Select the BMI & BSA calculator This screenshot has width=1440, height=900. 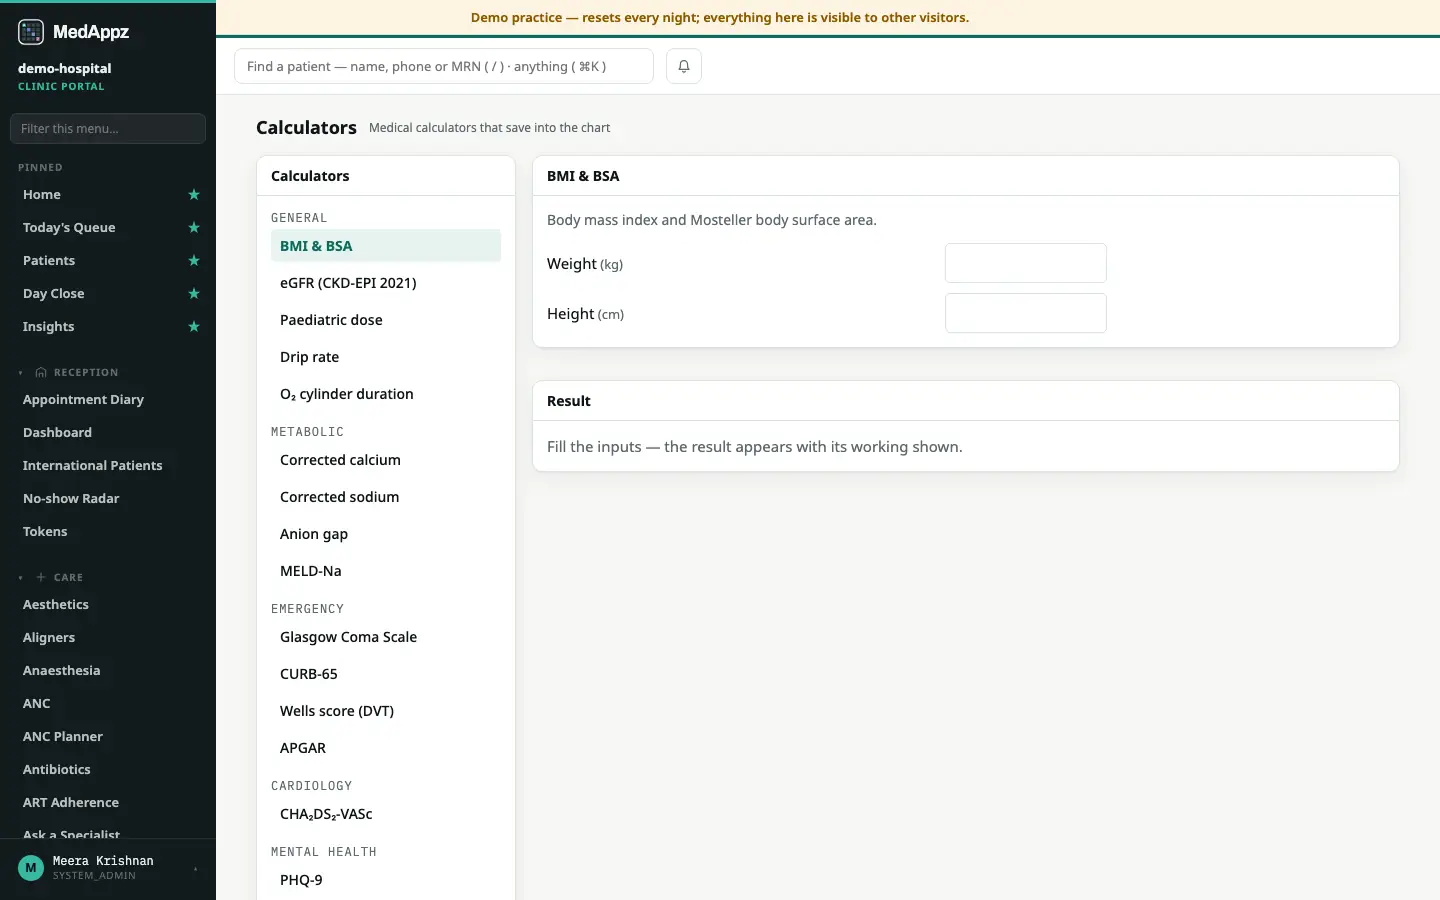click(386, 246)
